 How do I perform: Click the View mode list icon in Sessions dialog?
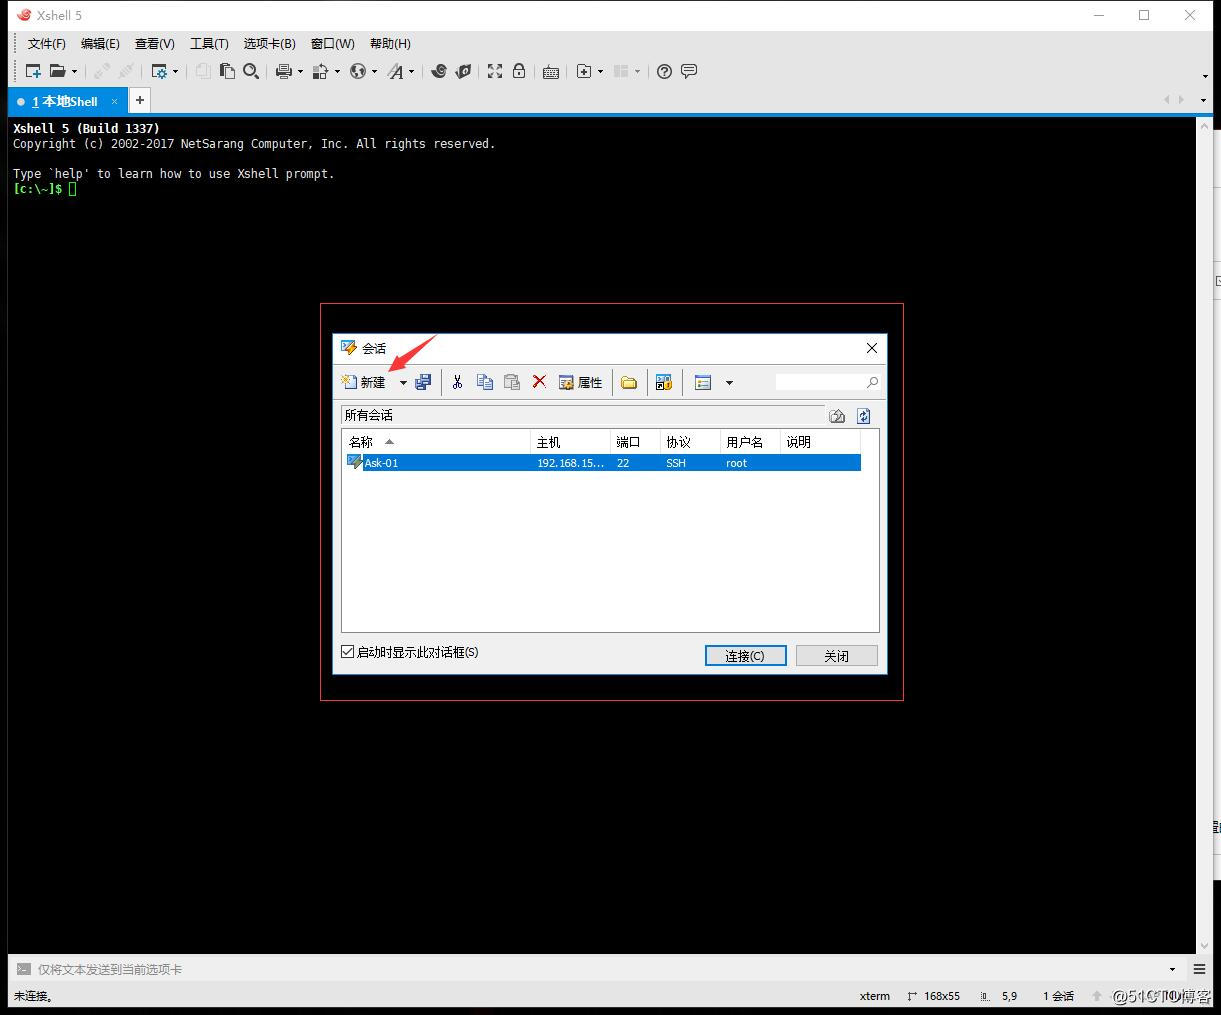pos(703,382)
